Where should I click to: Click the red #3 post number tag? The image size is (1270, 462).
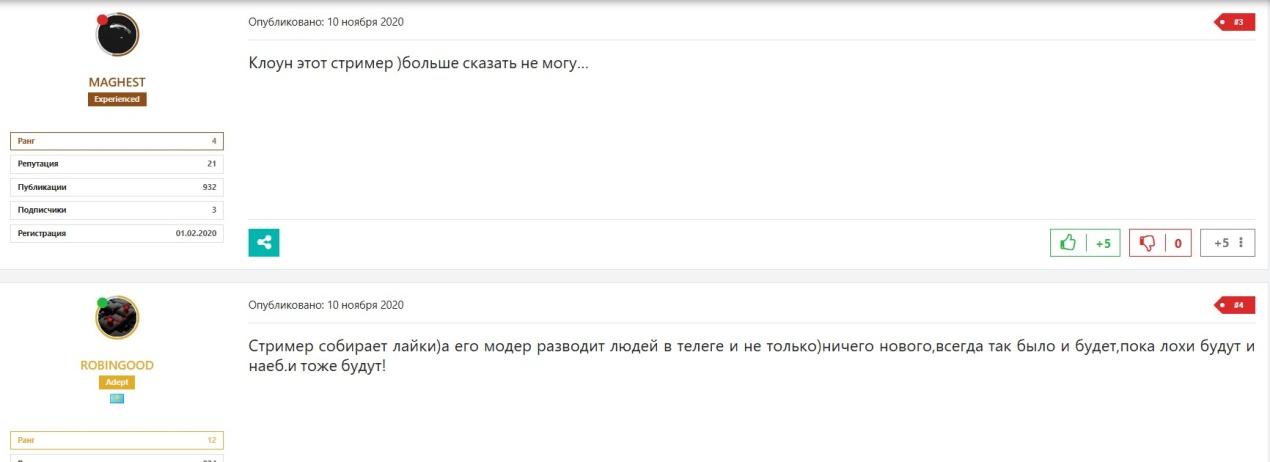pyautogui.click(x=1236, y=22)
